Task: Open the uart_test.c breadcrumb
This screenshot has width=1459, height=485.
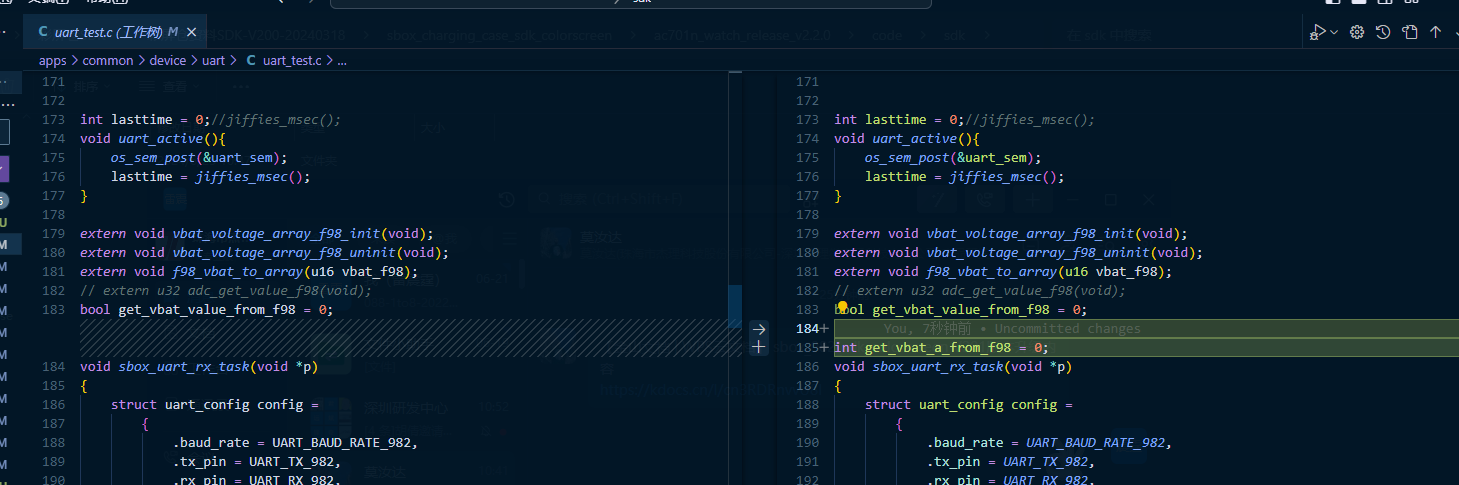Action: click(x=292, y=60)
